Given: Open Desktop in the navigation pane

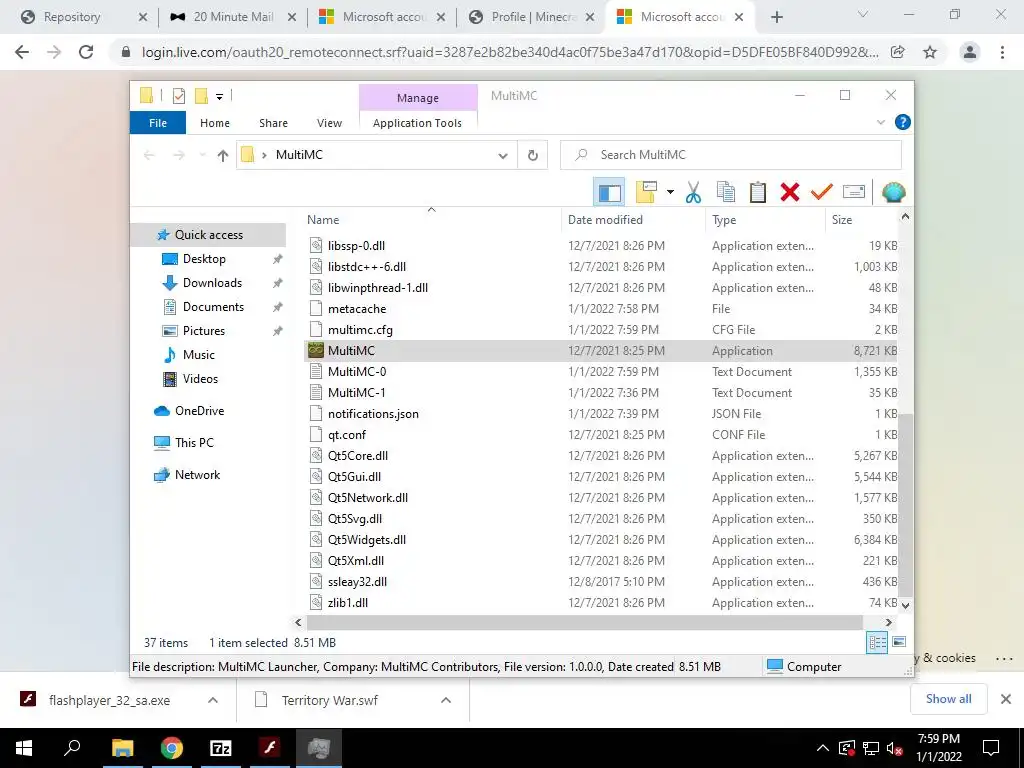Looking at the screenshot, I should pyautogui.click(x=204, y=259).
